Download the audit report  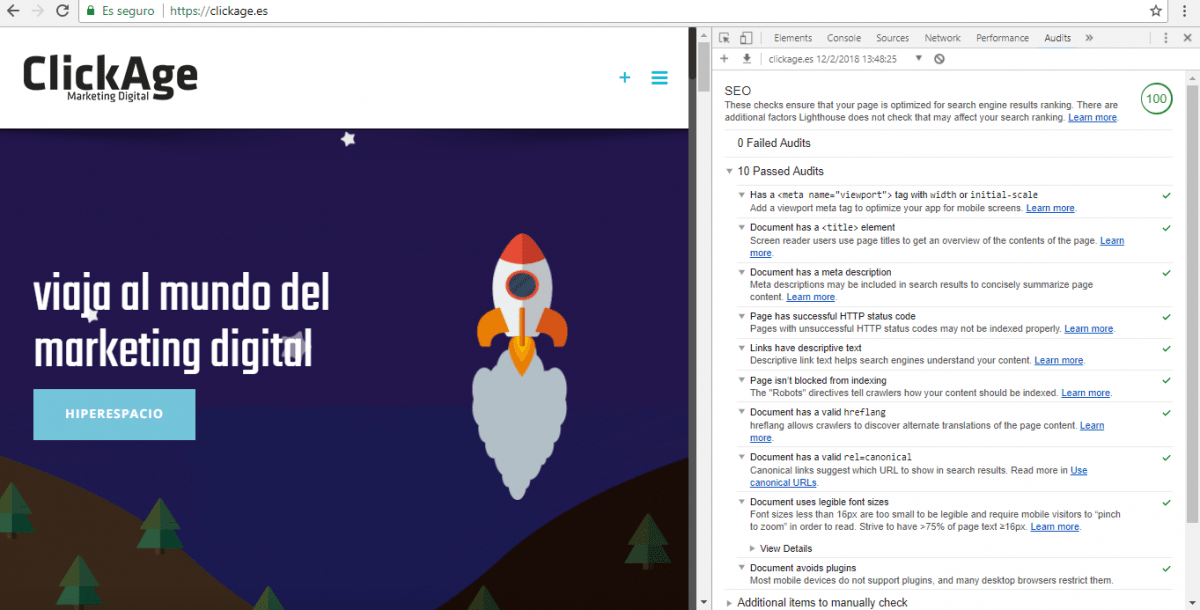point(746,59)
